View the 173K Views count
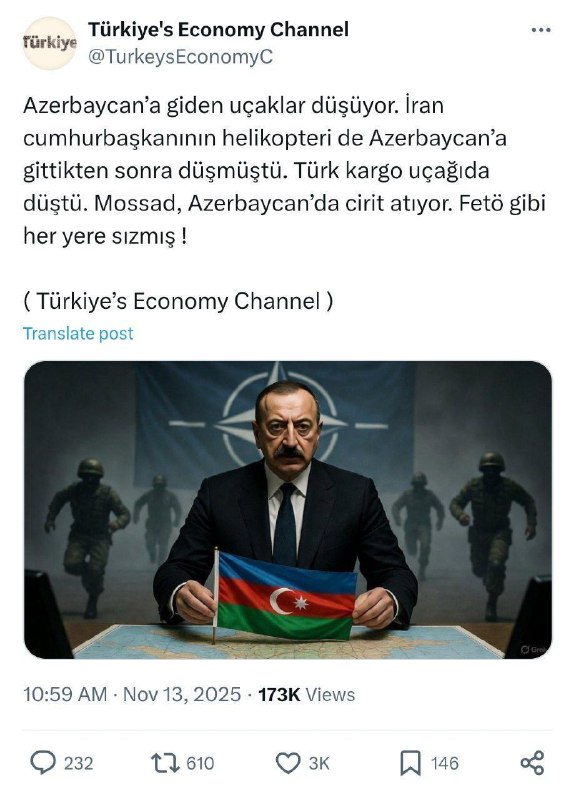The width and height of the screenshot is (576, 800). pyautogui.click(x=306, y=694)
